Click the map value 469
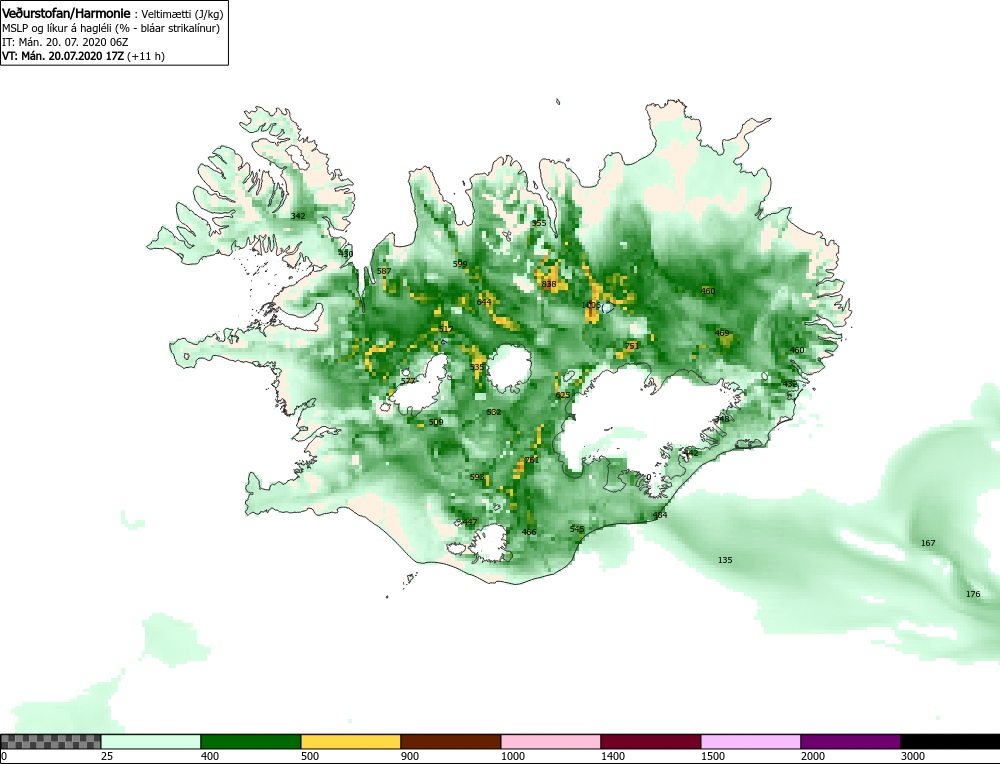The image size is (1000, 764). (x=722, y=334)
